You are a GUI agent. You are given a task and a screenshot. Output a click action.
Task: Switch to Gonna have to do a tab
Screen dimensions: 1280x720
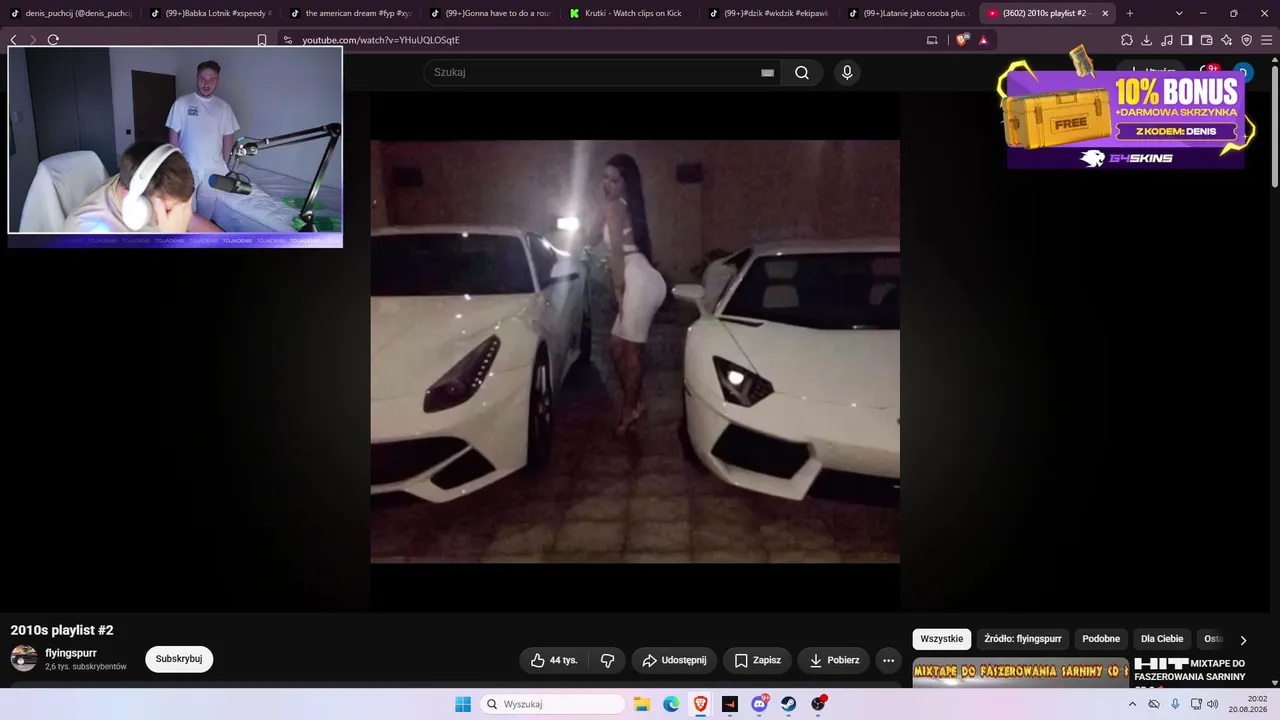tap(490, 13)
